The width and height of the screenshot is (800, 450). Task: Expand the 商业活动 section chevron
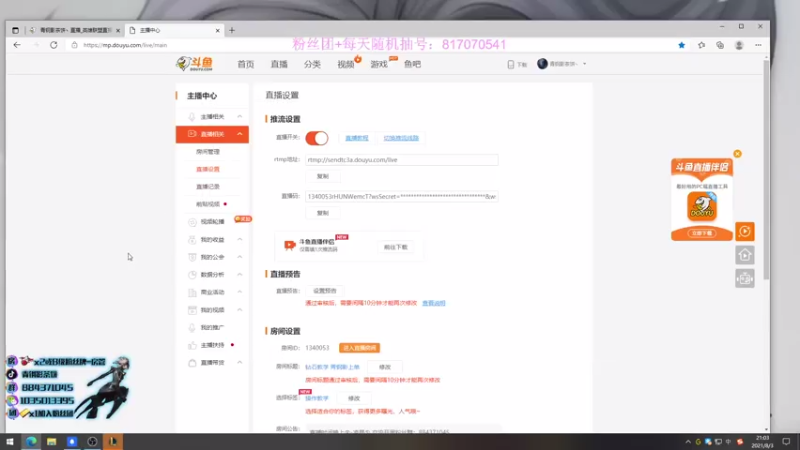[239, 292]
